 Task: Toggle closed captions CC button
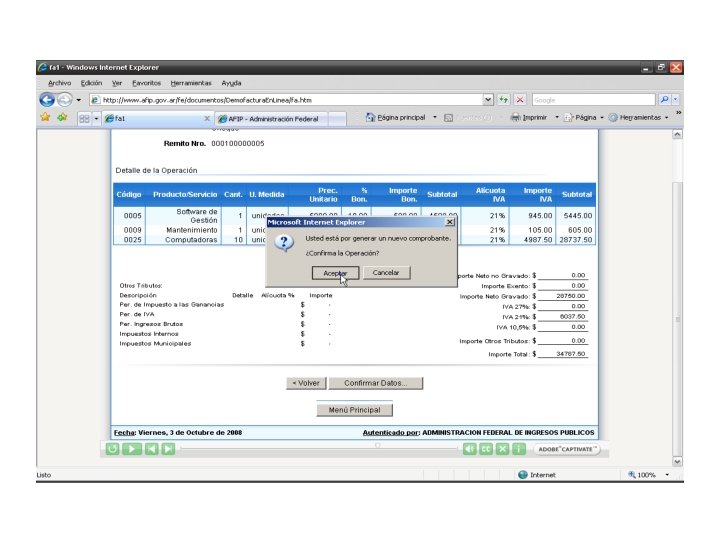(486, 449)
